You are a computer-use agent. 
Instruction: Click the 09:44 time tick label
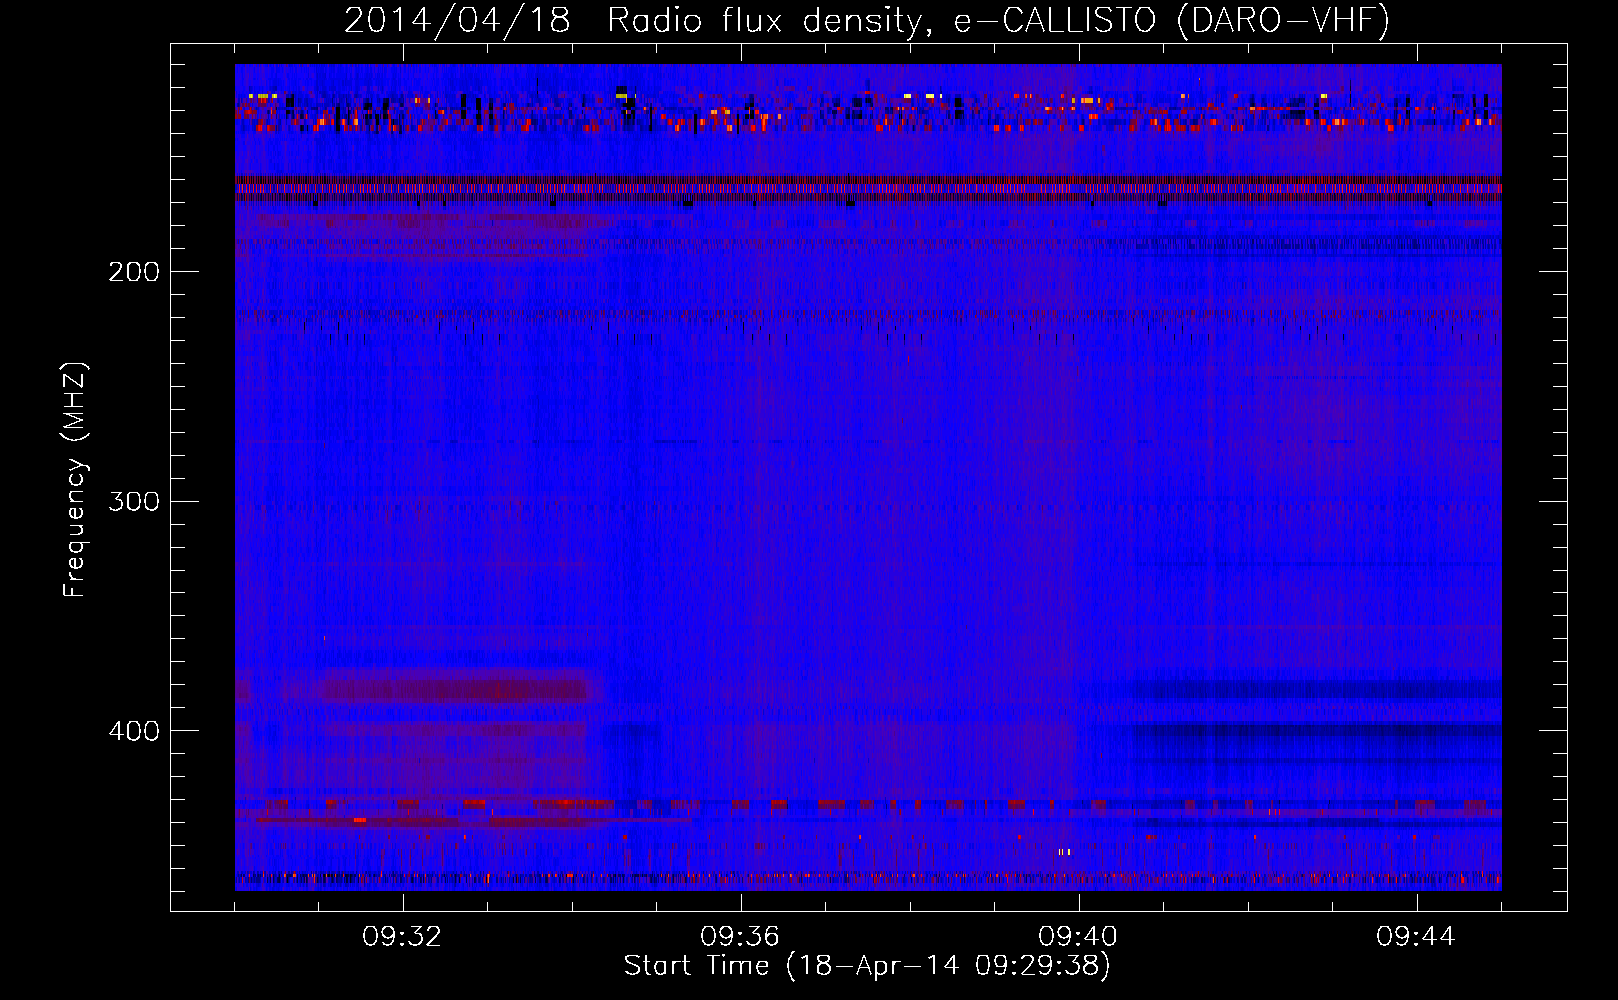point(1417,937)
